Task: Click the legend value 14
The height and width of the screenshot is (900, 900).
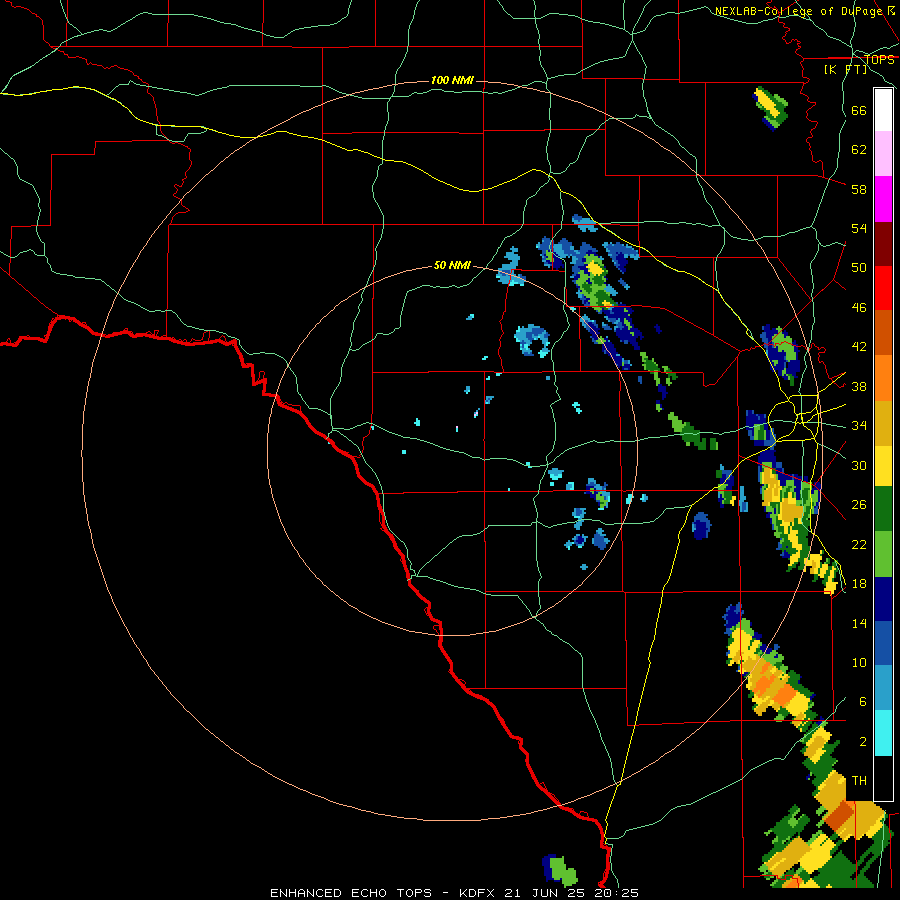Action: [x=859, y=624]
